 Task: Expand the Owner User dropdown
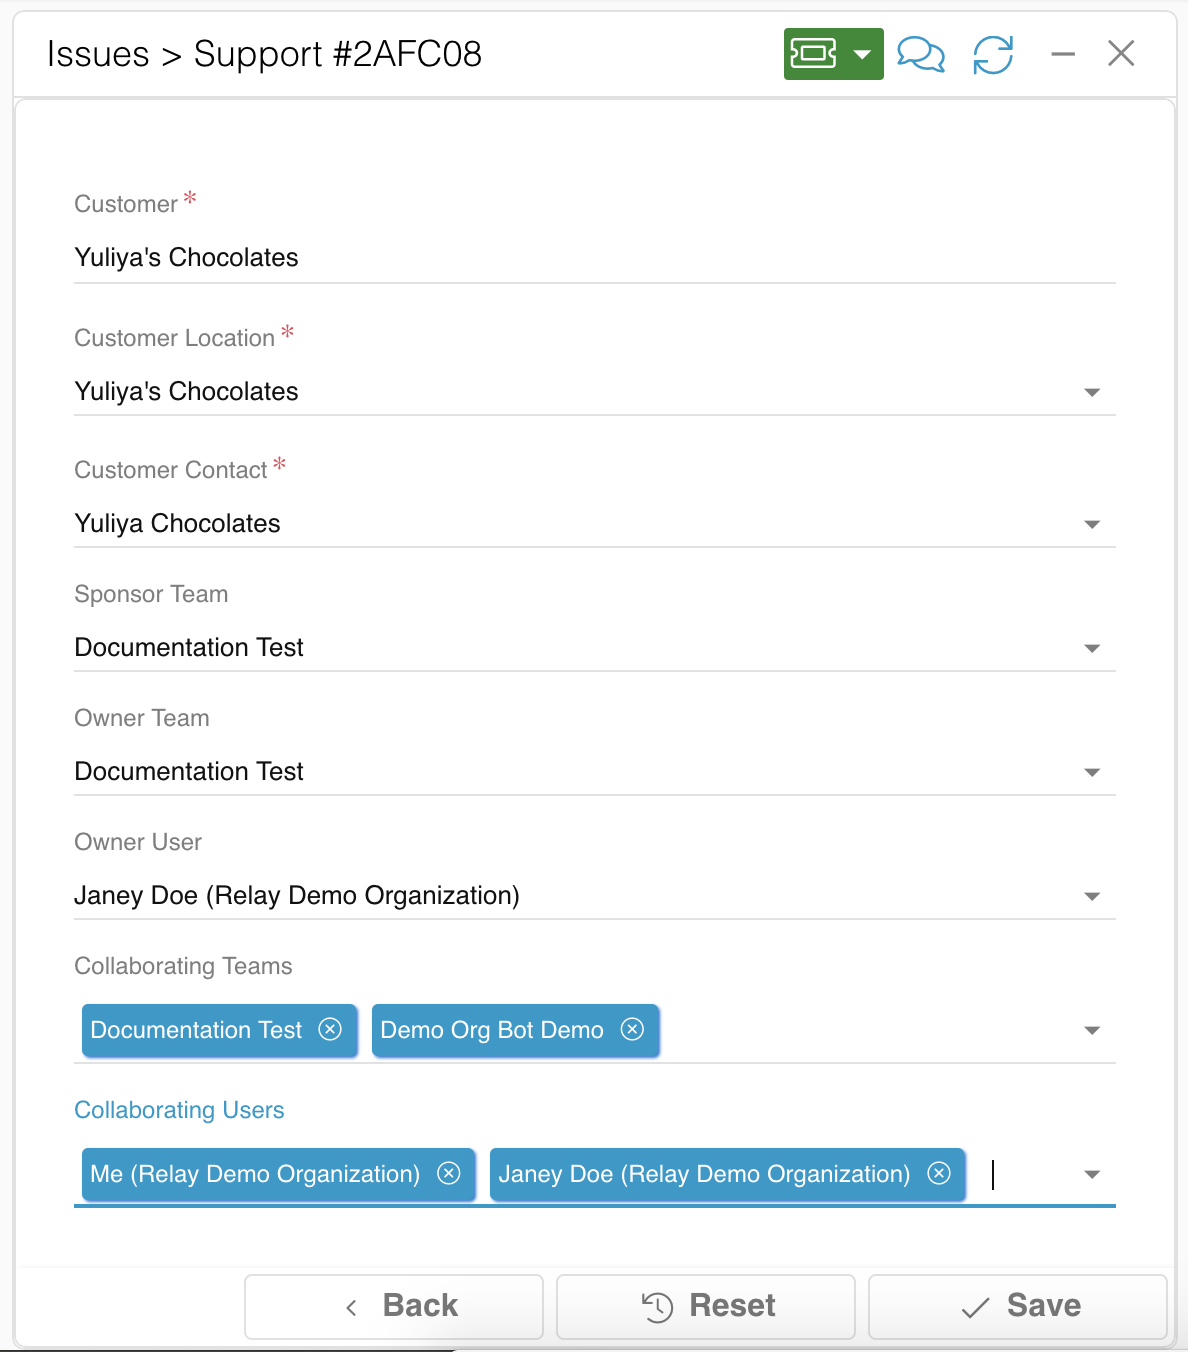(x=1092, y=896)
